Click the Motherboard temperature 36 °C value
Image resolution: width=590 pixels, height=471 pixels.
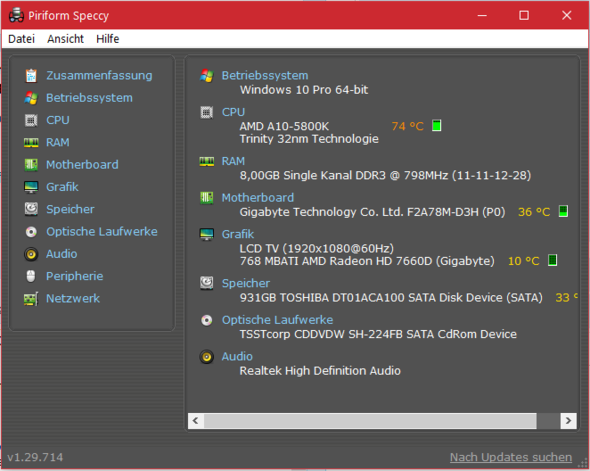tap(534, 212)
